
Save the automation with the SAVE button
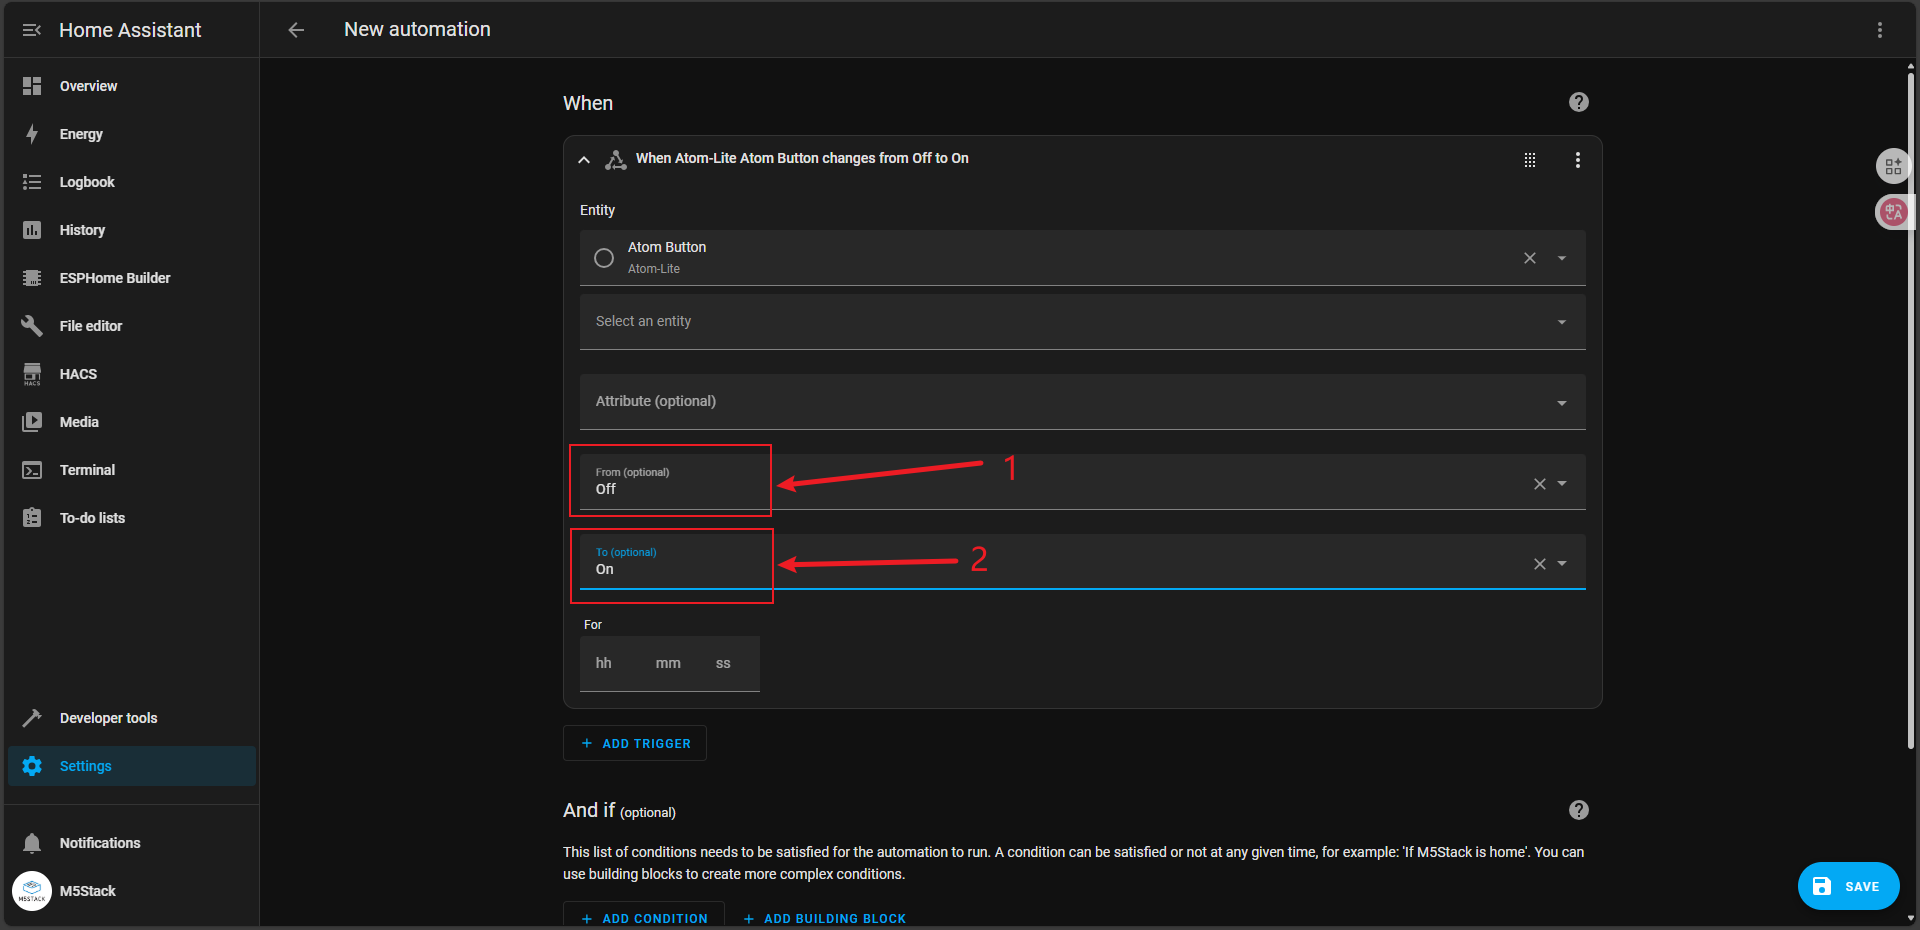click(1848, 886)
